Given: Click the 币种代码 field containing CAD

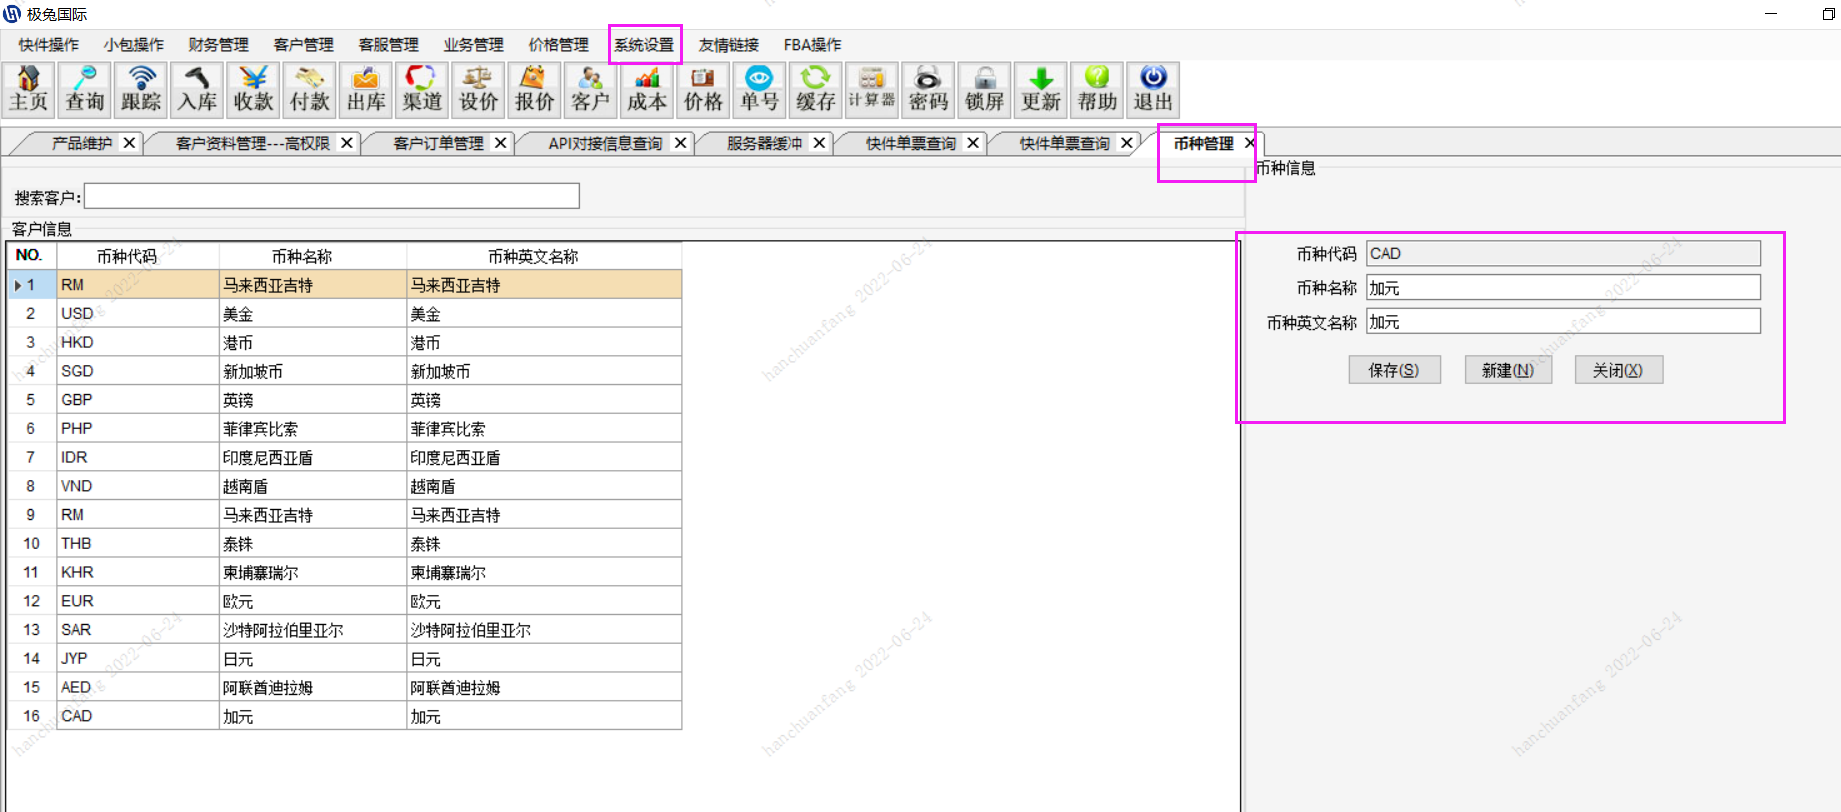Looking at the screenshot, I should point(1563,254).
